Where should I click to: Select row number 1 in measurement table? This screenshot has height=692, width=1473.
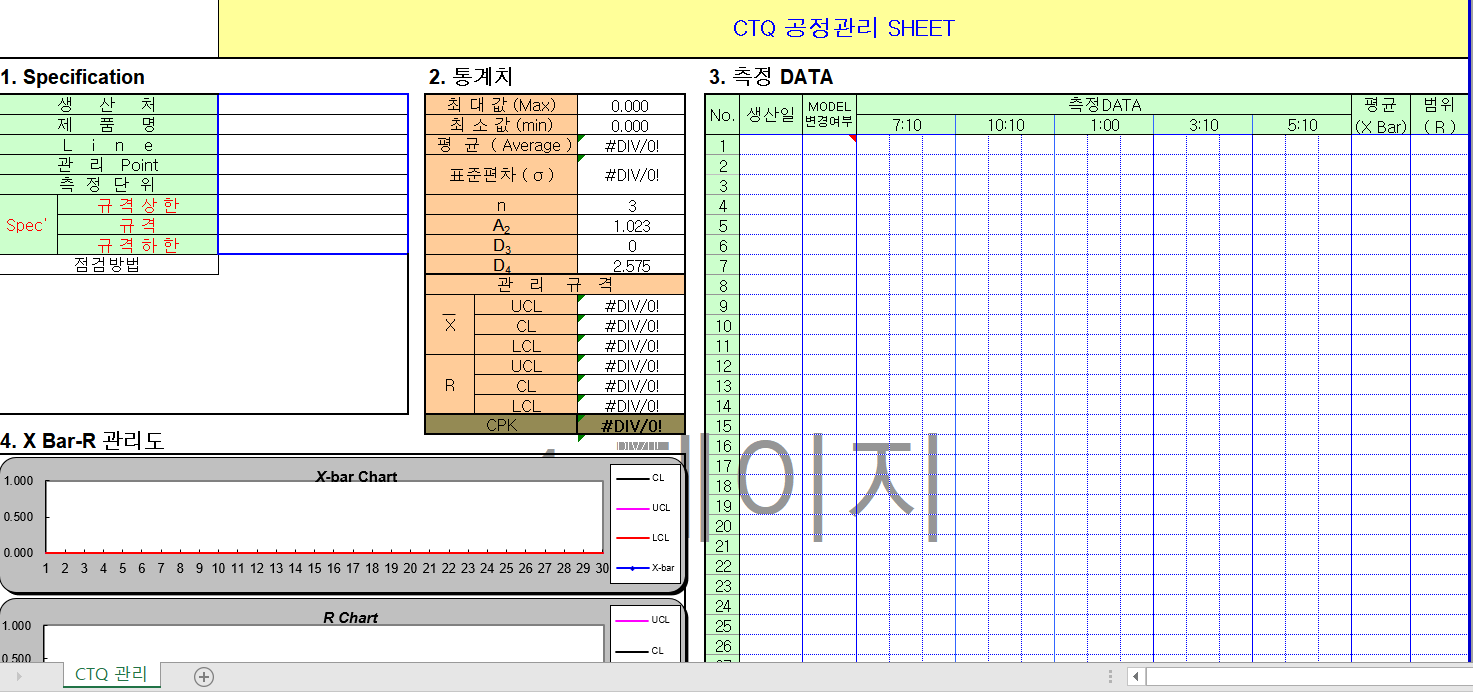click(722, 146)
